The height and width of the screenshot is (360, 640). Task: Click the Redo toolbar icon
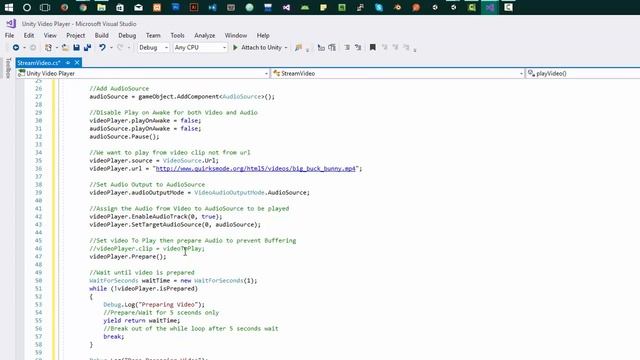tap(120, 48)
